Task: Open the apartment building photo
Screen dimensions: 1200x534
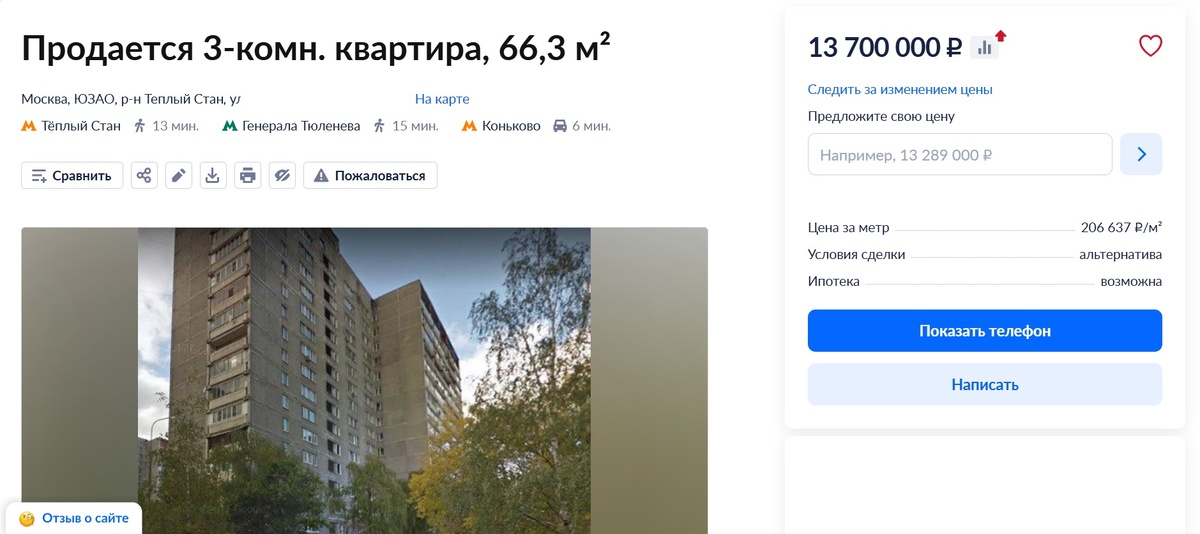Action: (x=364, y=381)
